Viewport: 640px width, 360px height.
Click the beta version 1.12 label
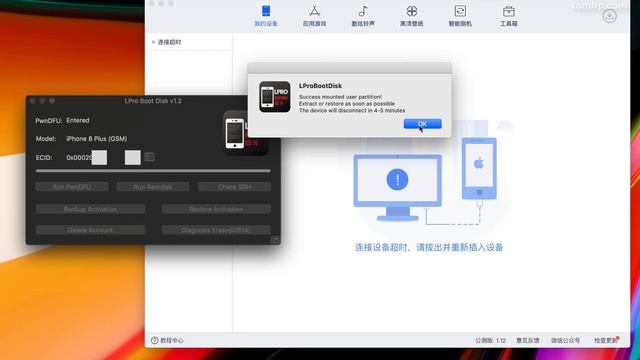pos(490,340)
